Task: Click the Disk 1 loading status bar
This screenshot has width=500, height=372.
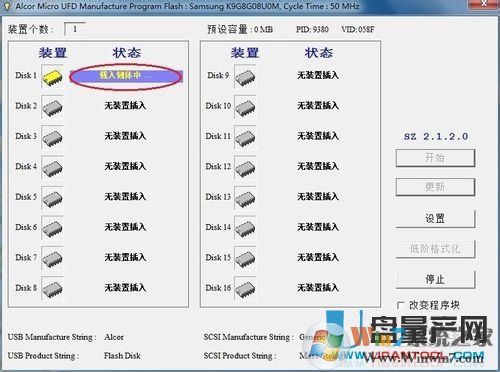Action: tap(126, 76)
